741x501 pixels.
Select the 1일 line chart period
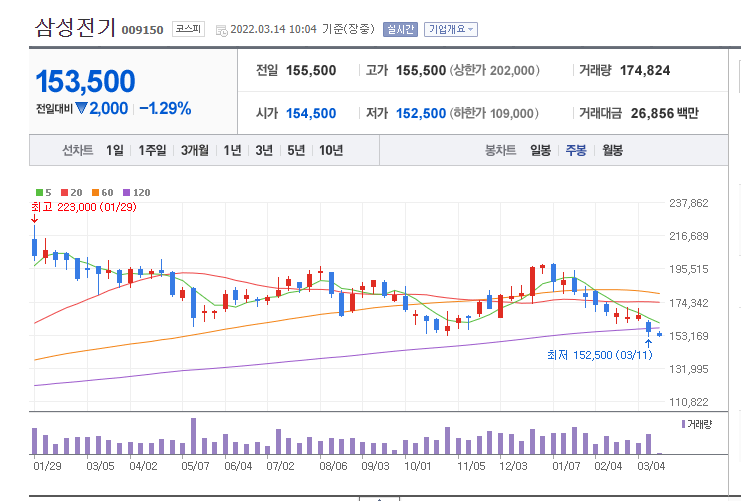pos(115,150)
